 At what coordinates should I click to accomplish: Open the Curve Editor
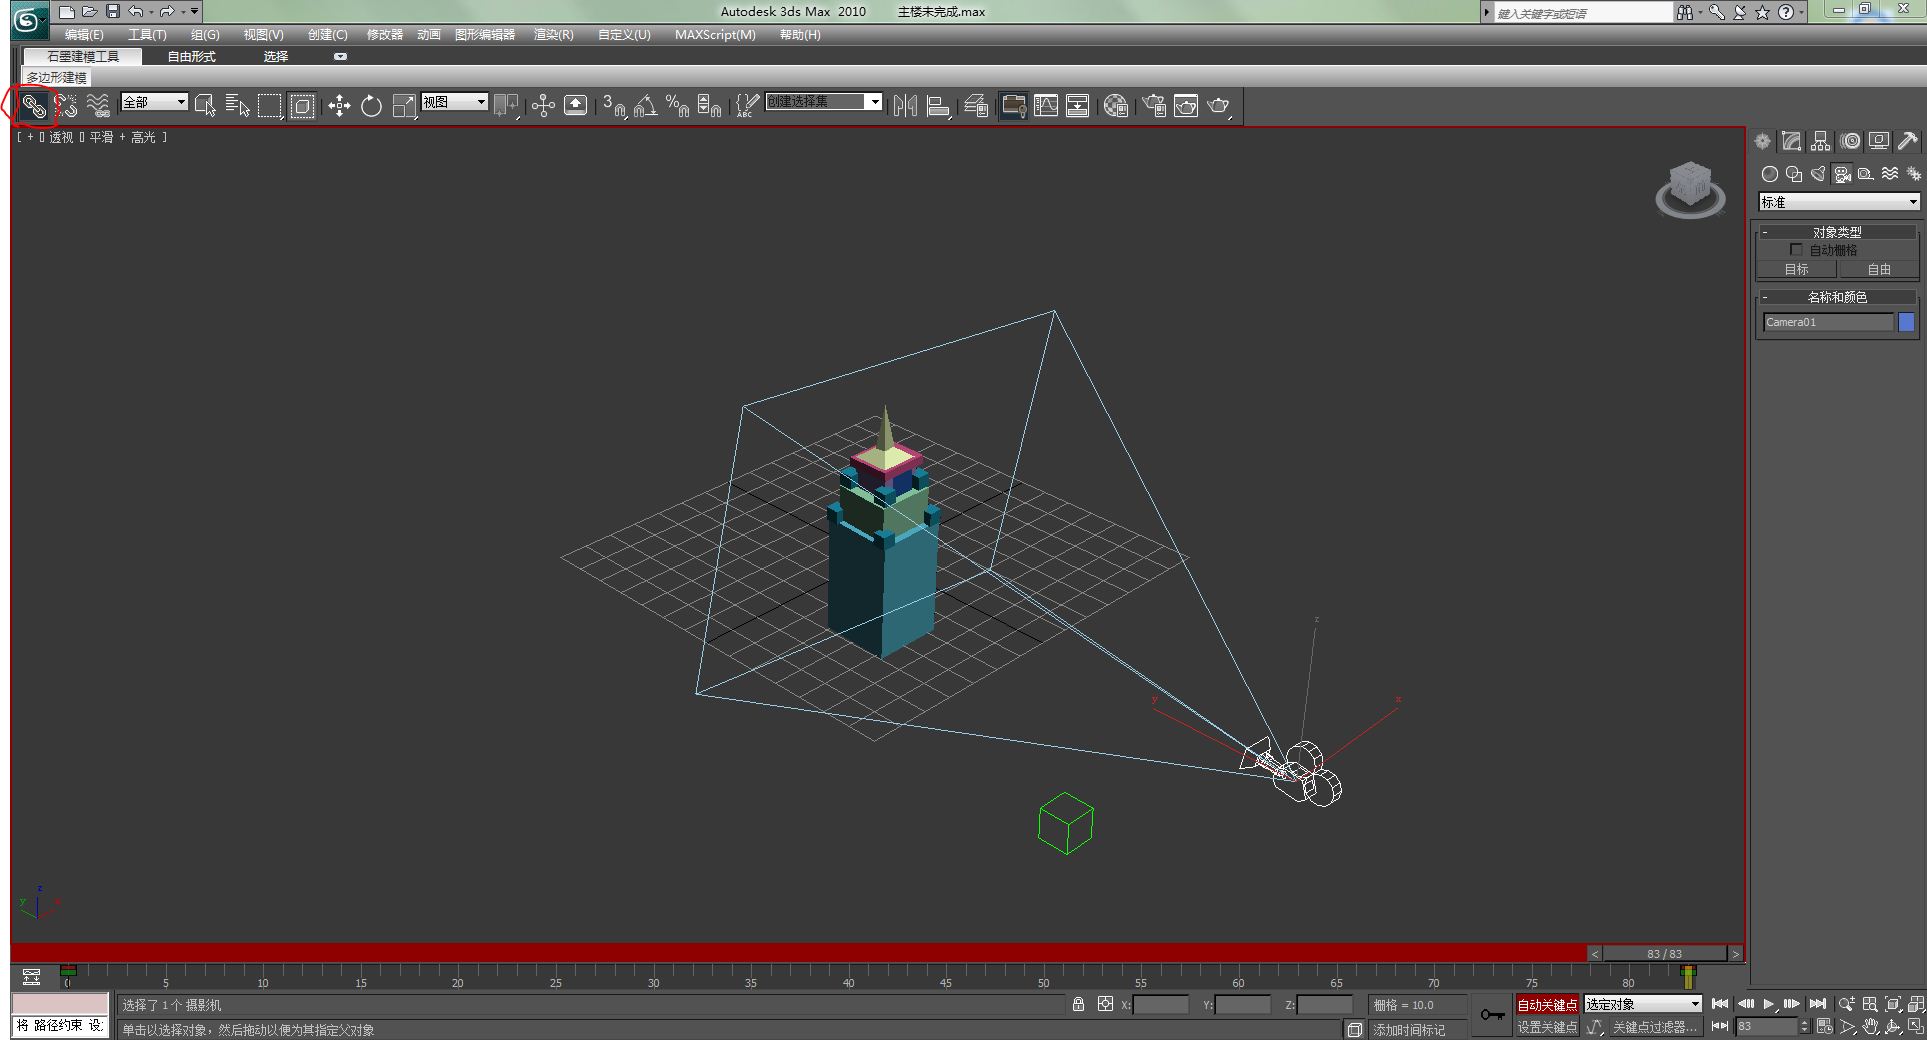coord(1045,106)
